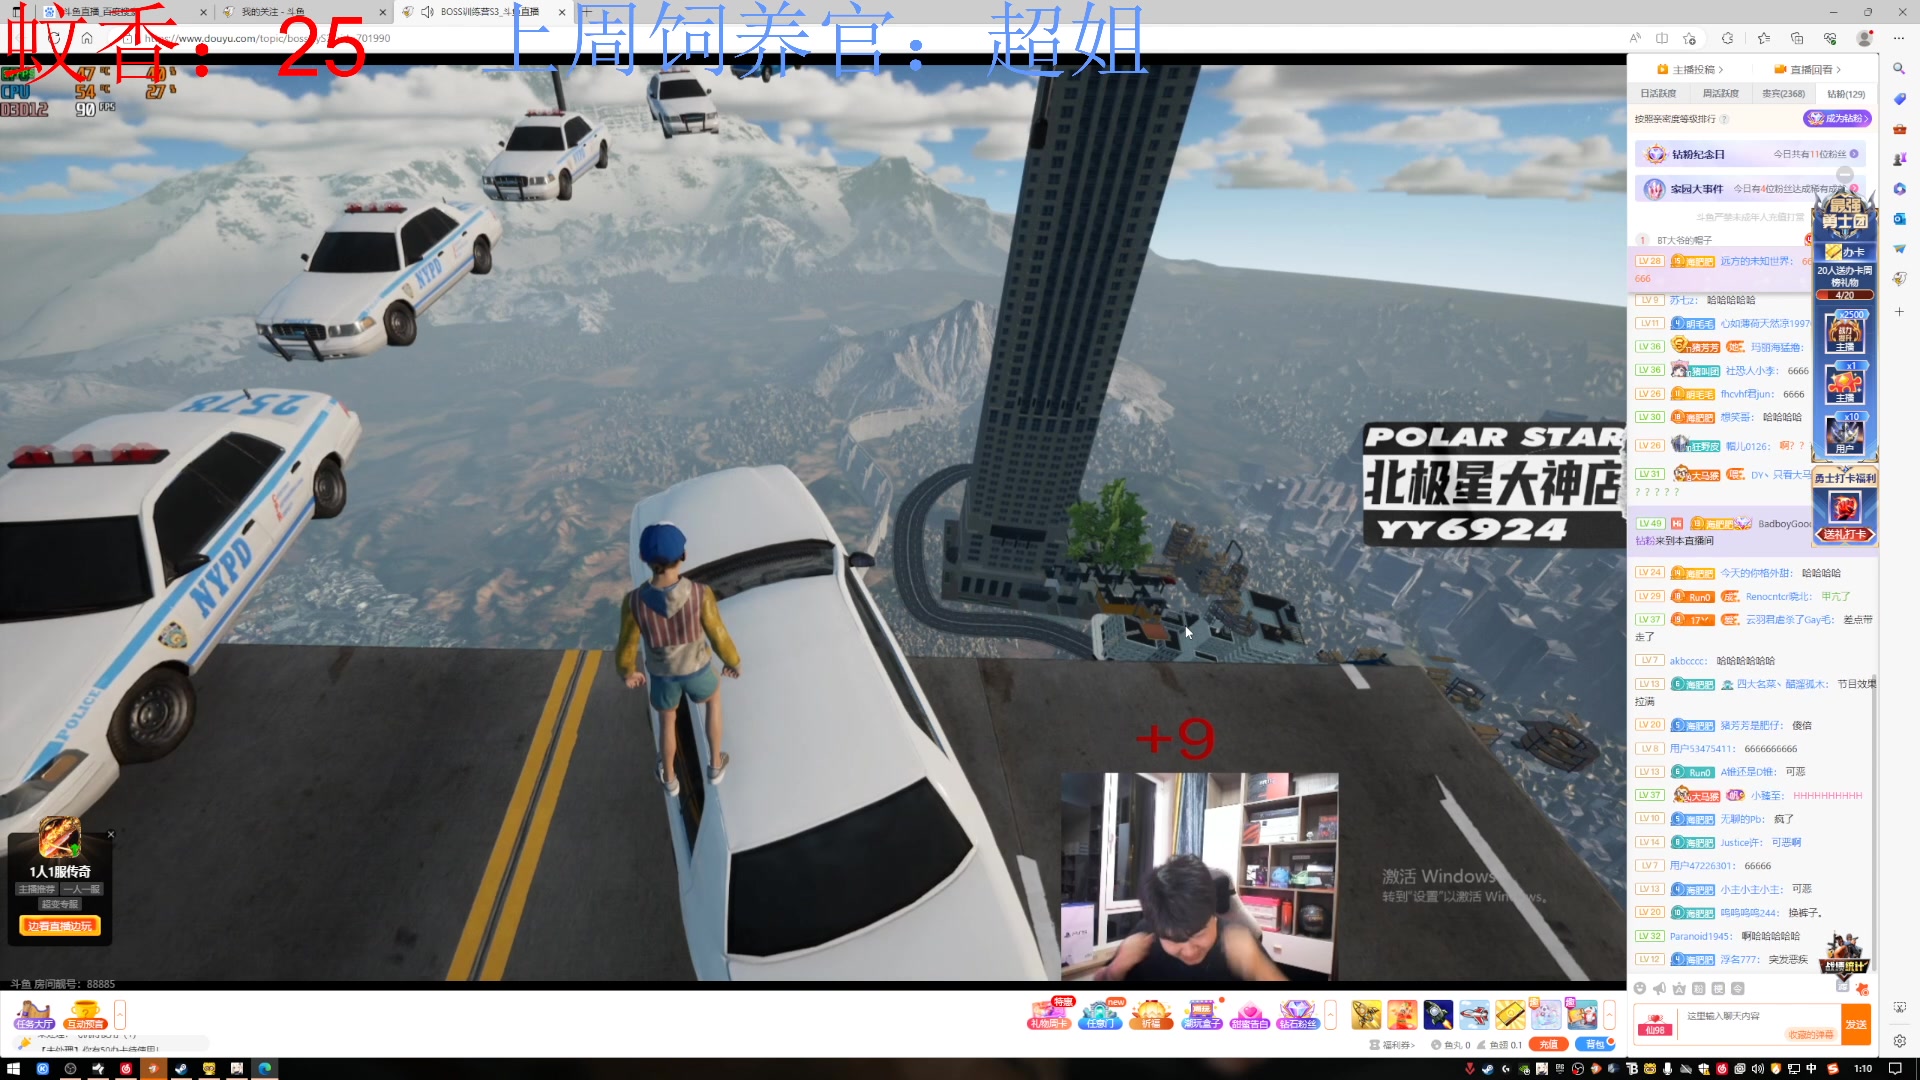The width and height of the screenshot is (1920, 1080).
Task: Open the 任意门 portal icon
Action: click(1100, 1014)
